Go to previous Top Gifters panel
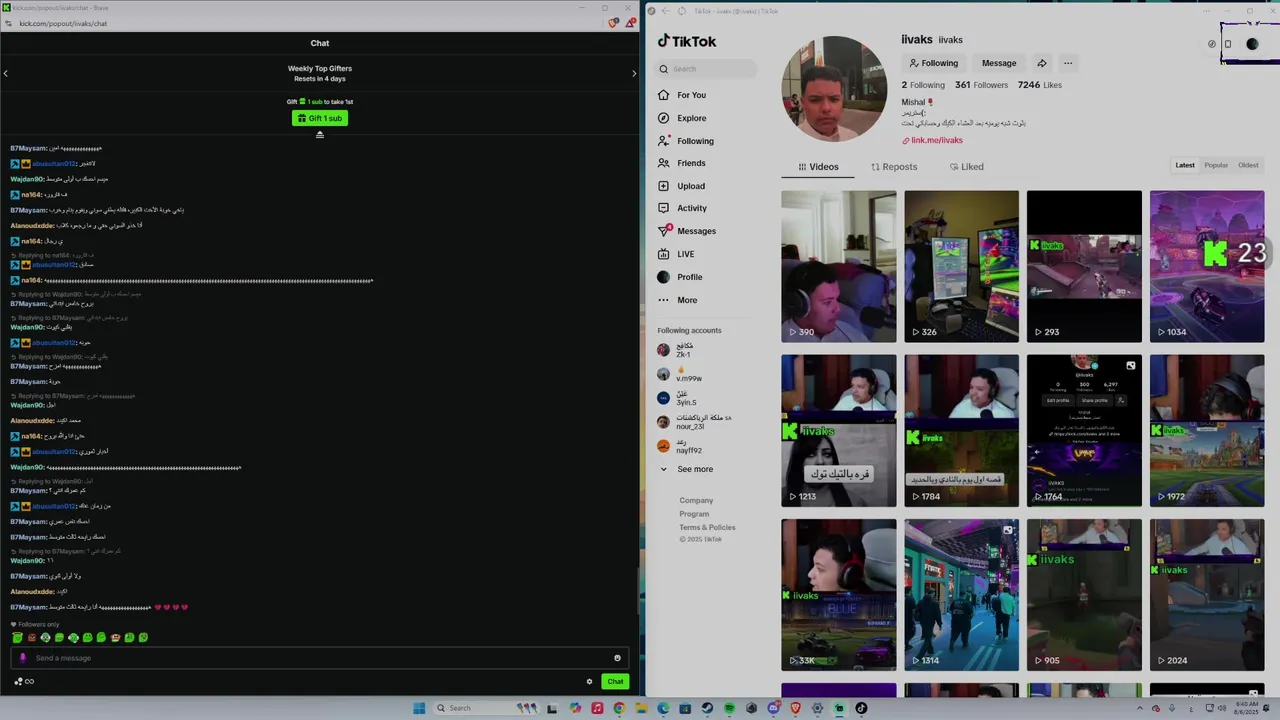1280x720 pixels. (x=6, y=73)
